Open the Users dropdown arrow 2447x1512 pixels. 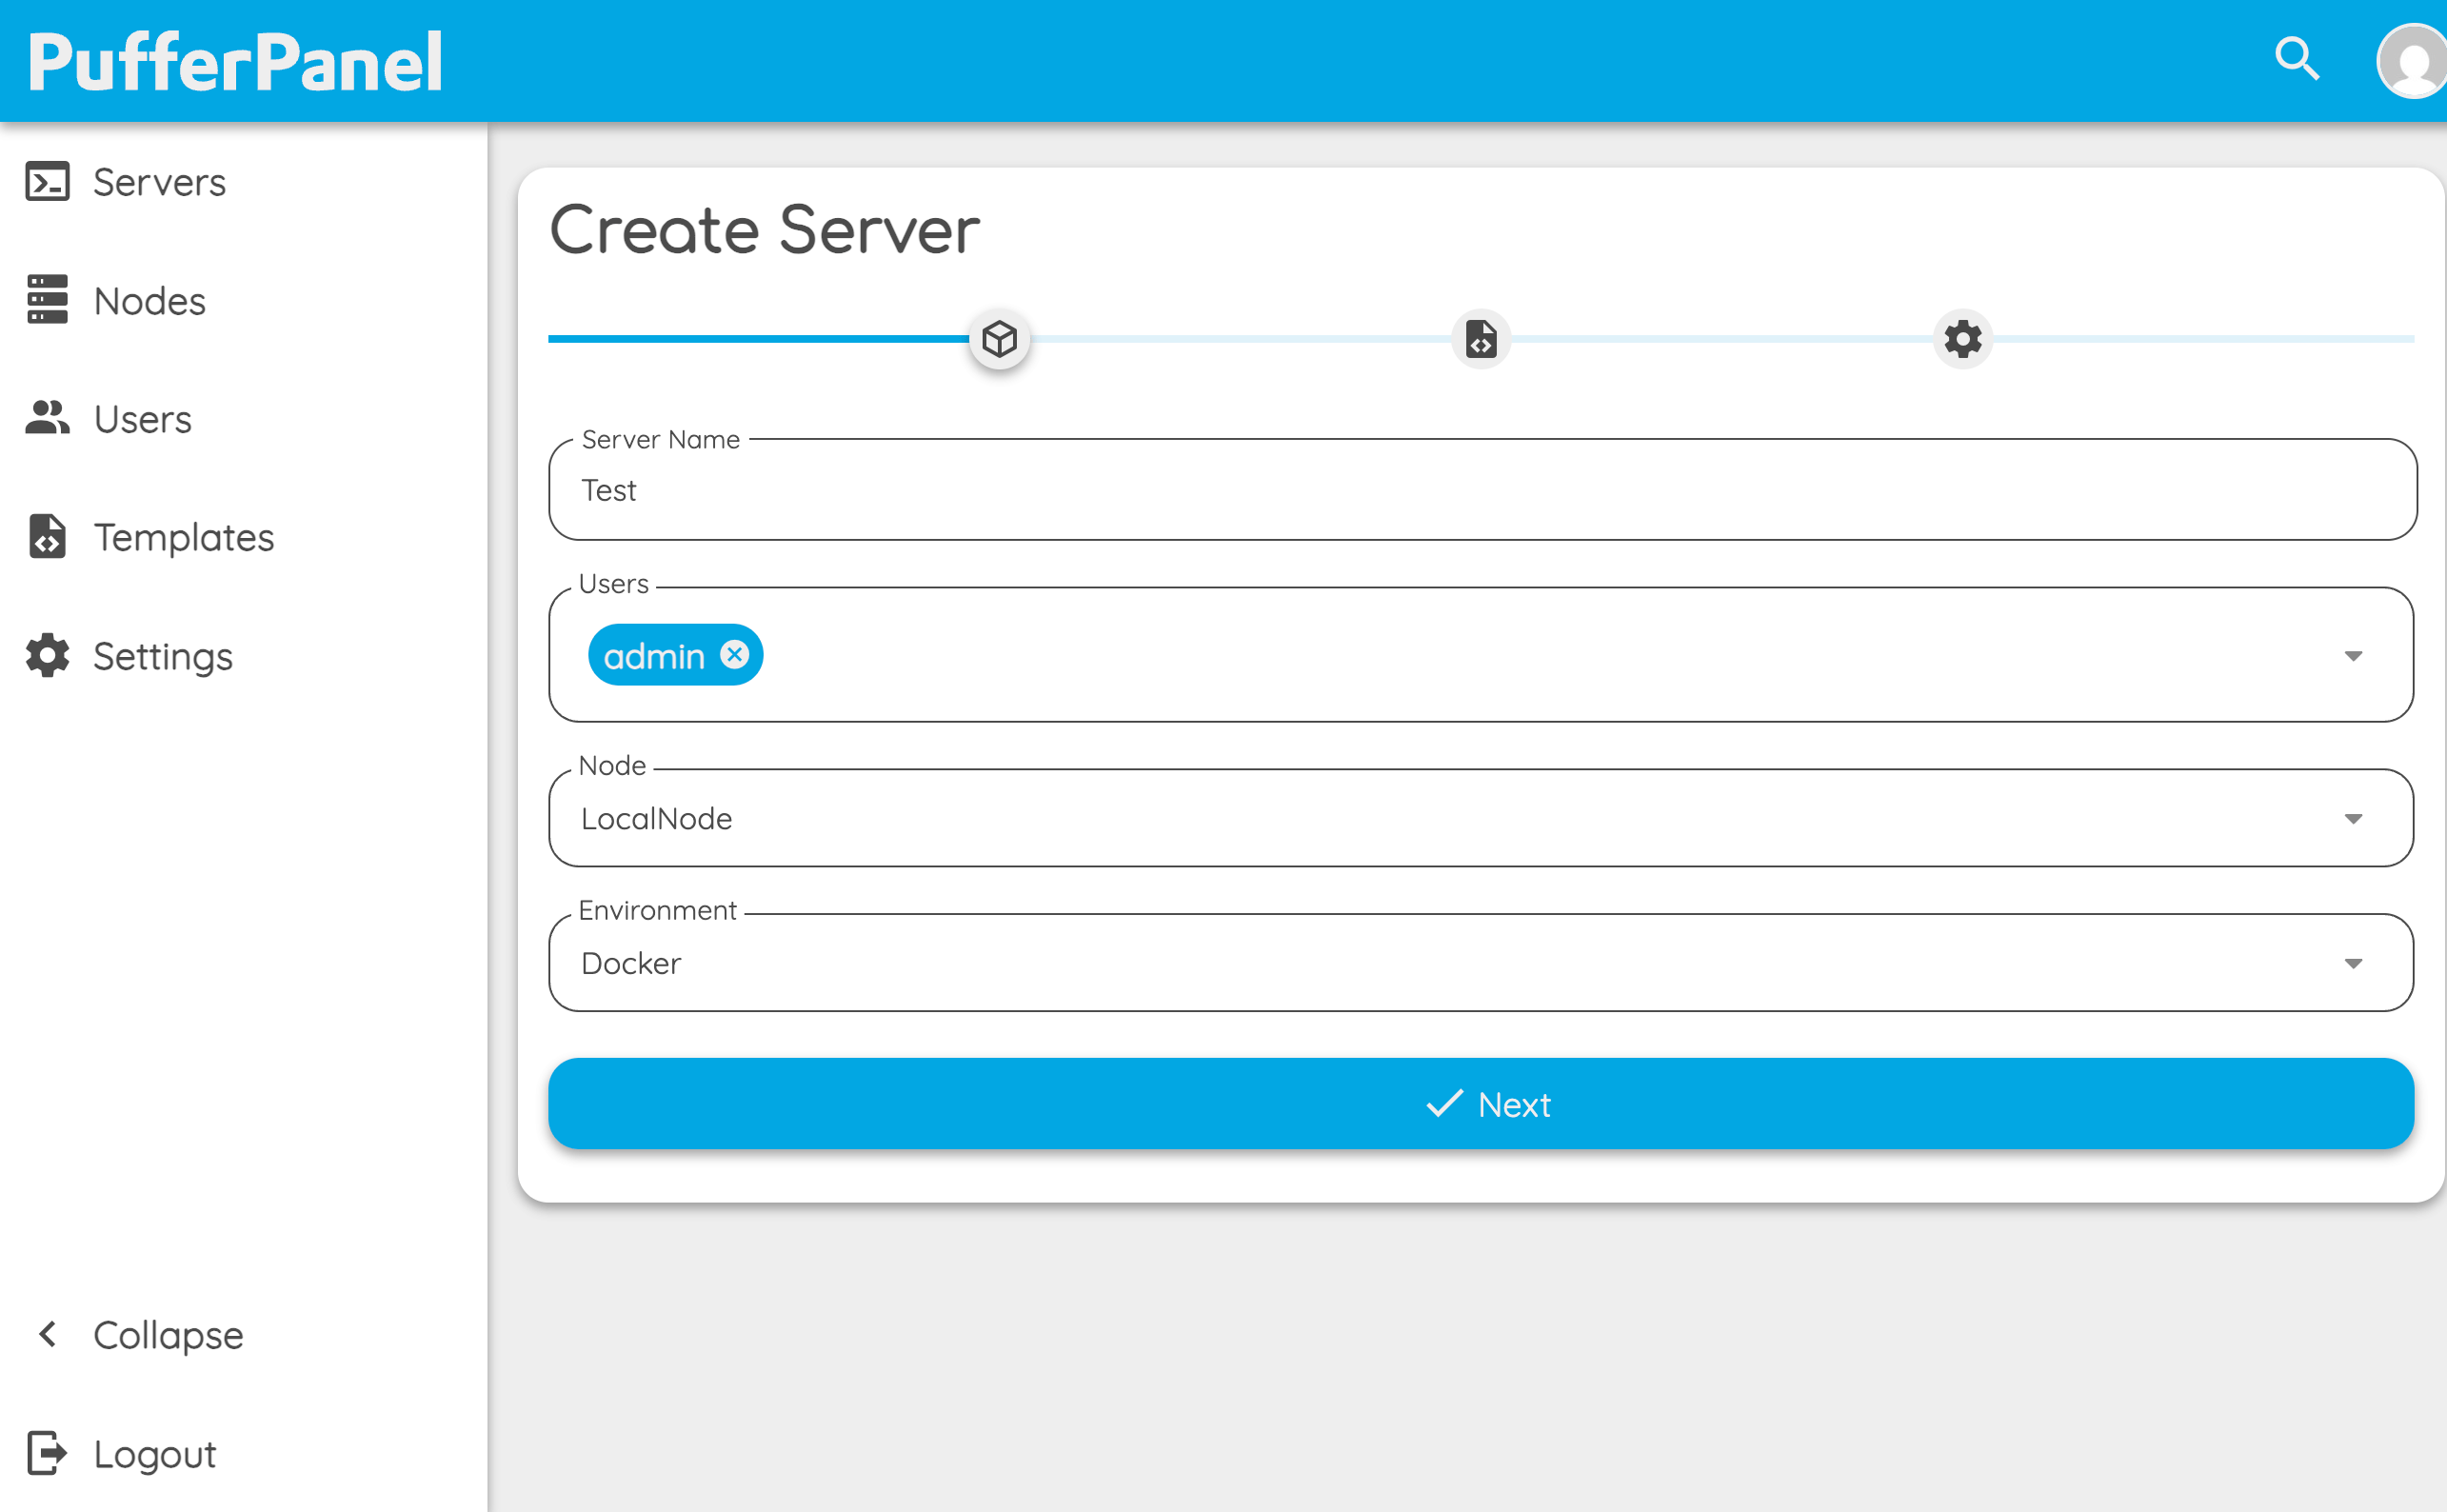point(2353,656)
